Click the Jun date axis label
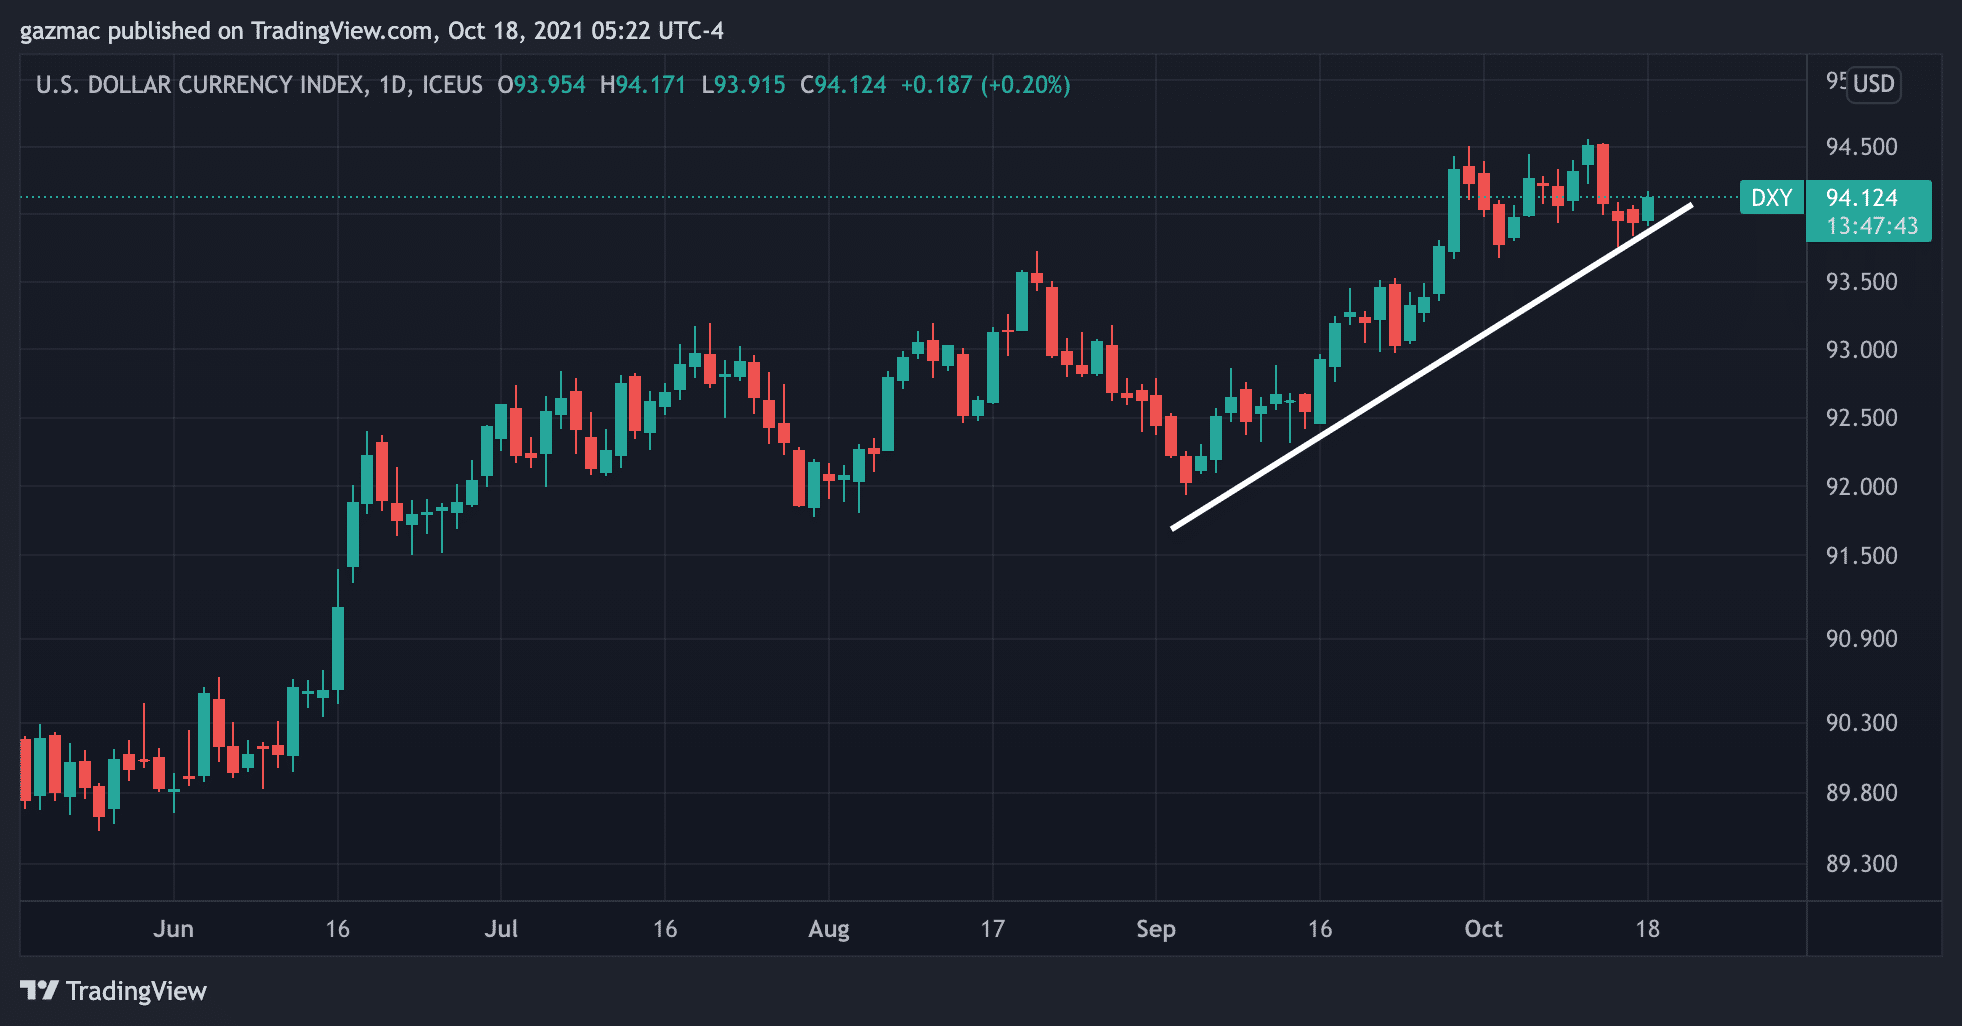1962x1026 pixels. point(173,929)
